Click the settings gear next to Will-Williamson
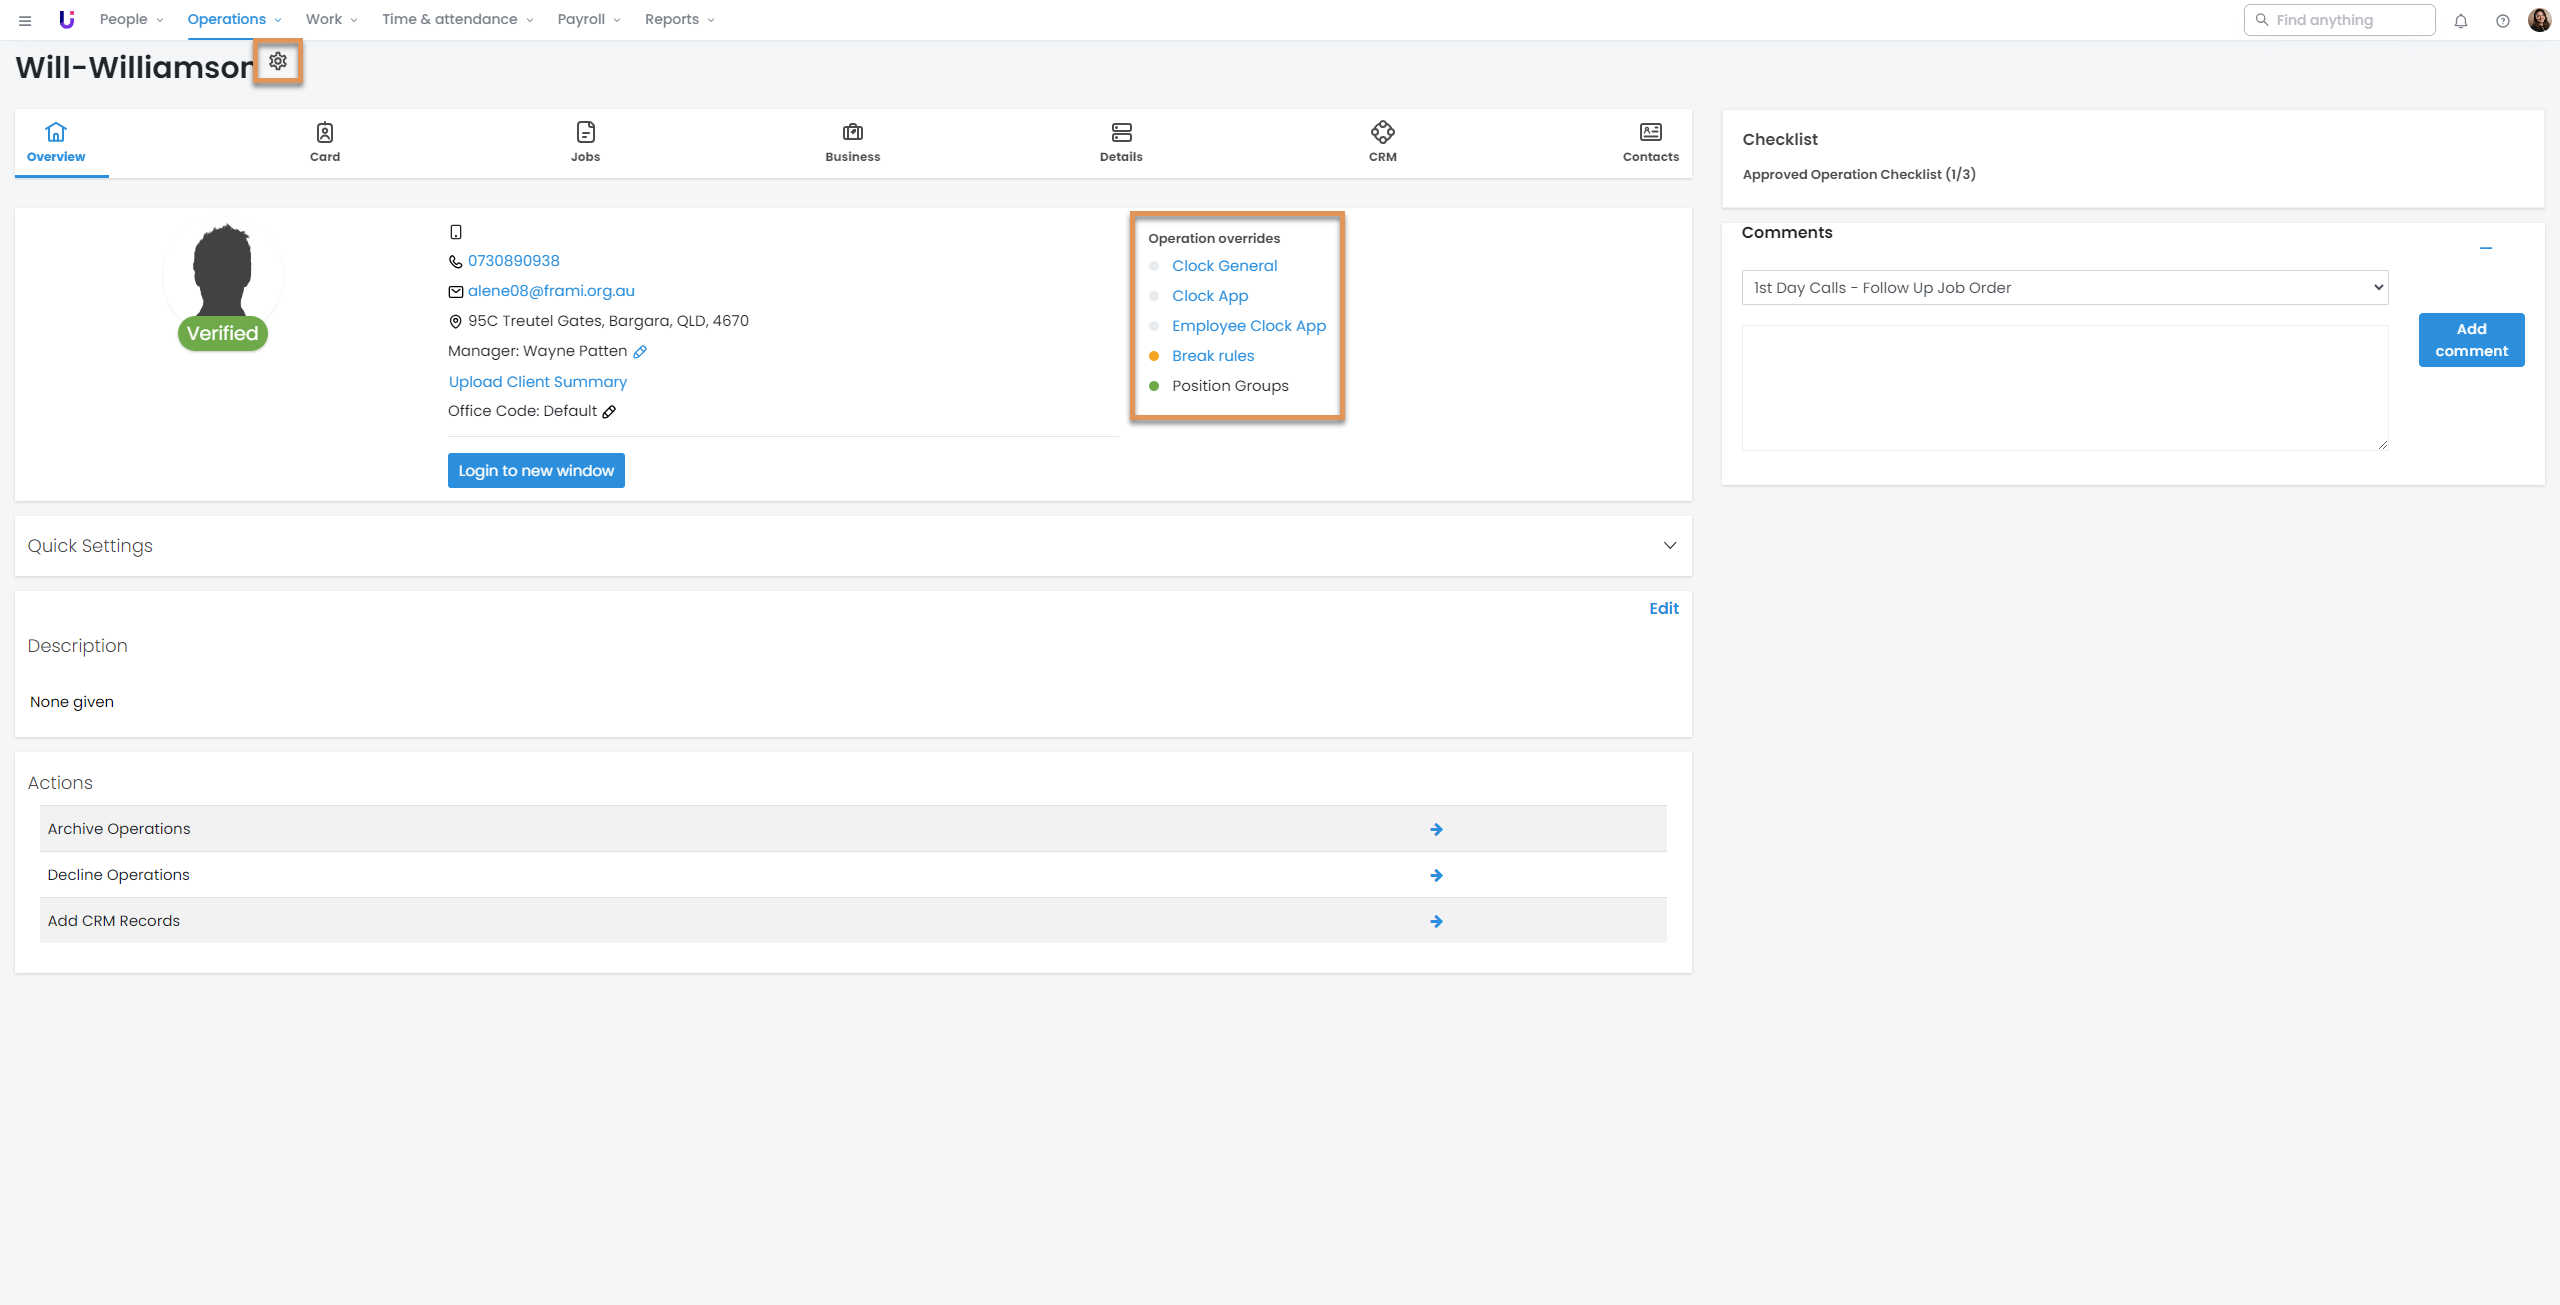 (x=278, y=61)
